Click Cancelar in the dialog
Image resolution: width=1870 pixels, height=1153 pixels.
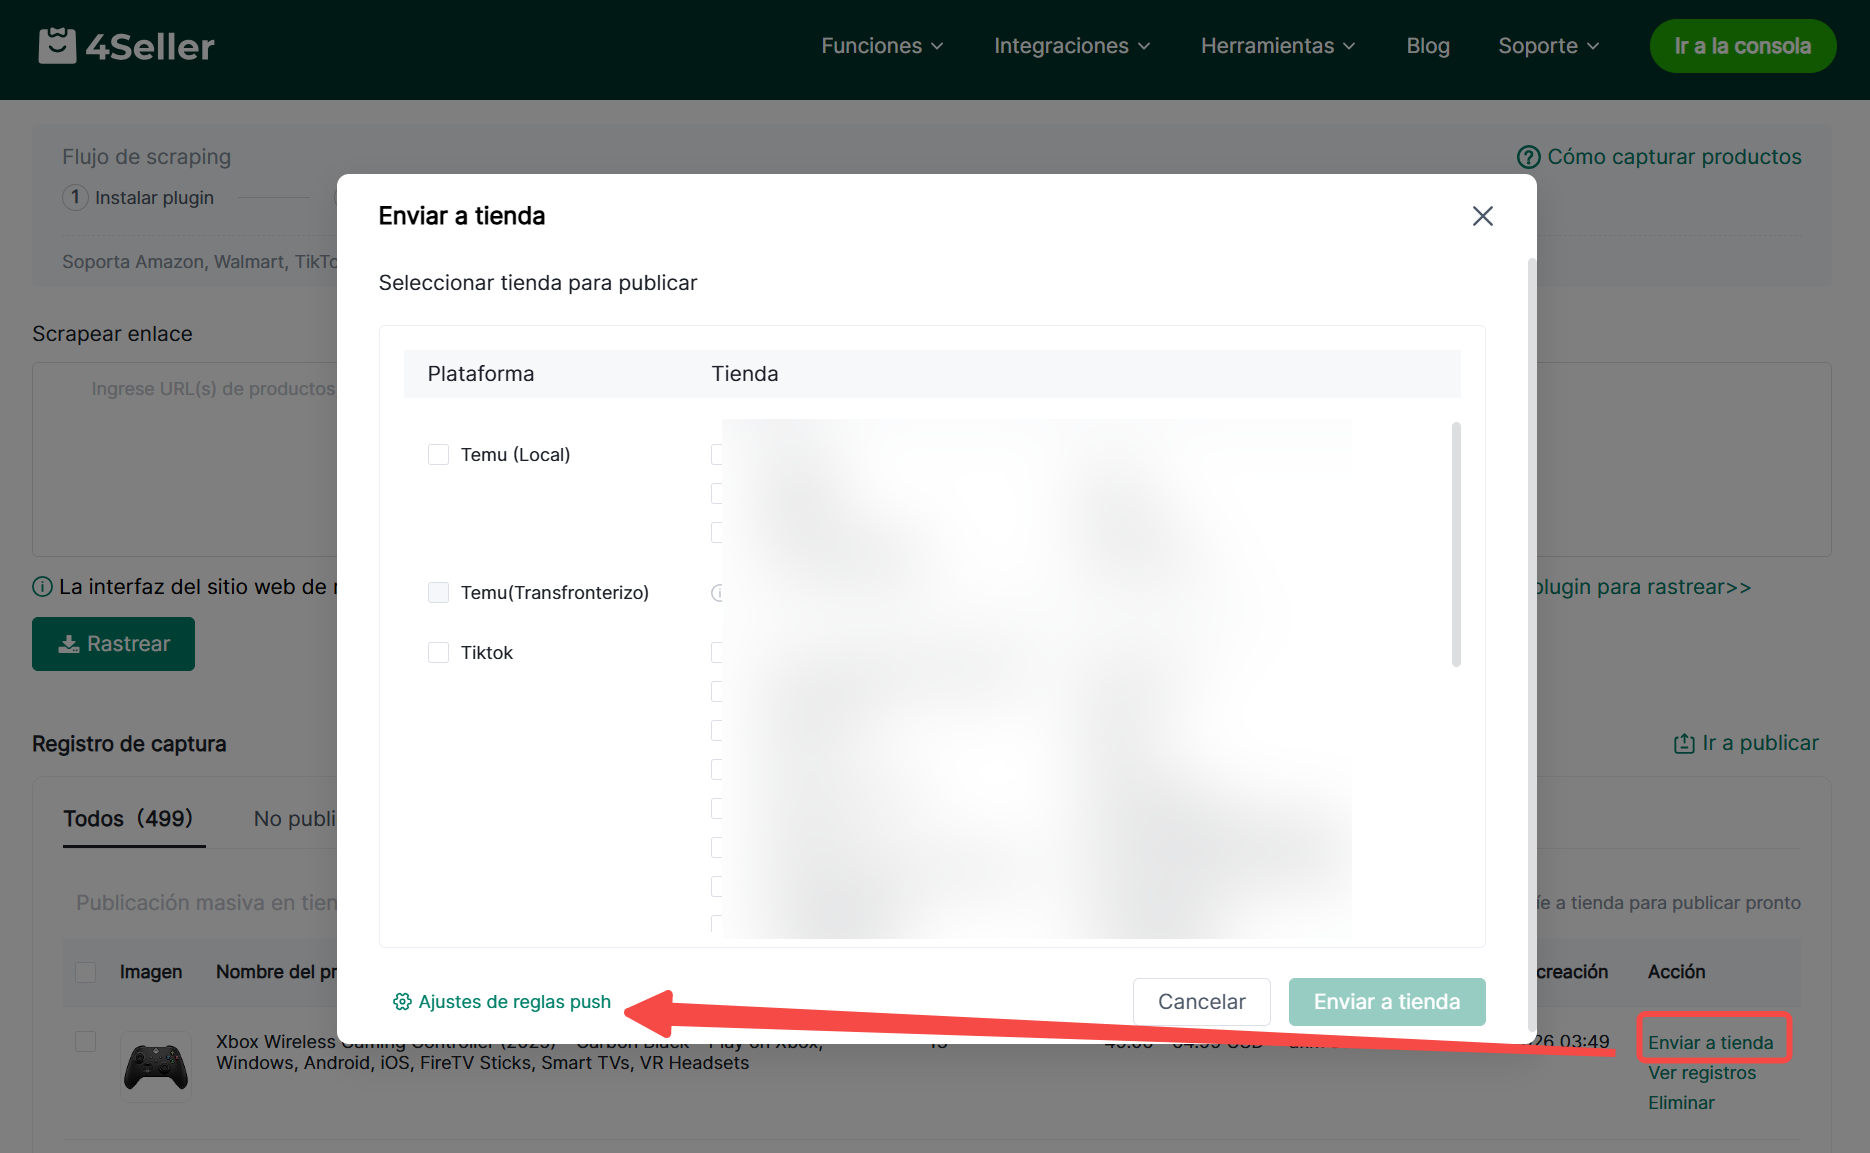coord(1202,1002)
